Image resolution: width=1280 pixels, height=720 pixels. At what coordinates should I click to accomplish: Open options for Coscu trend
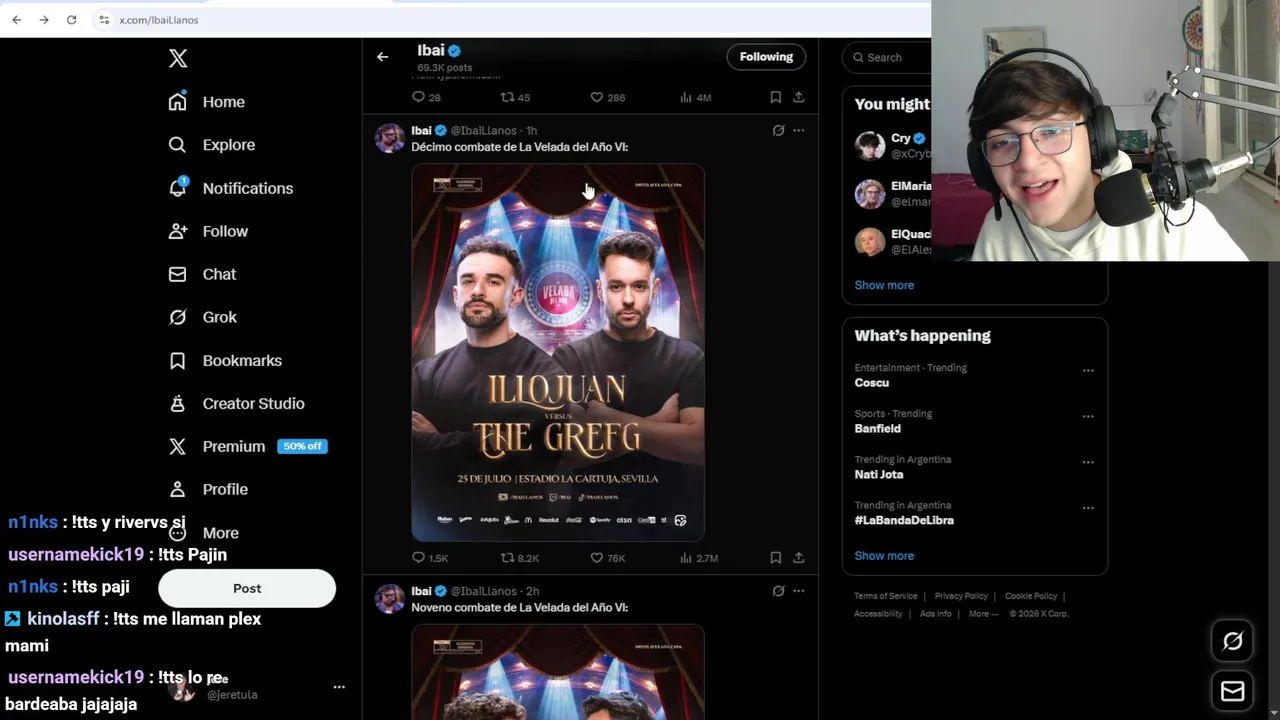click(1088, 371)
